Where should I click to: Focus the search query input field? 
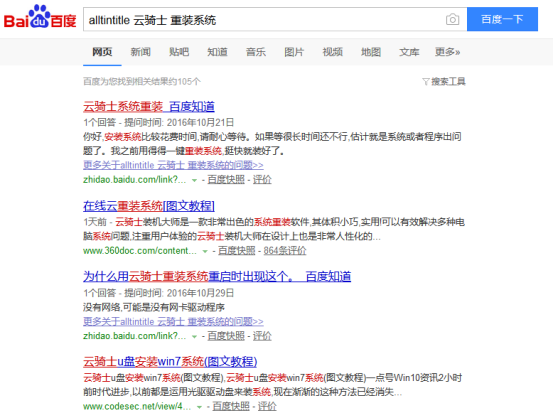click(263, 20)
